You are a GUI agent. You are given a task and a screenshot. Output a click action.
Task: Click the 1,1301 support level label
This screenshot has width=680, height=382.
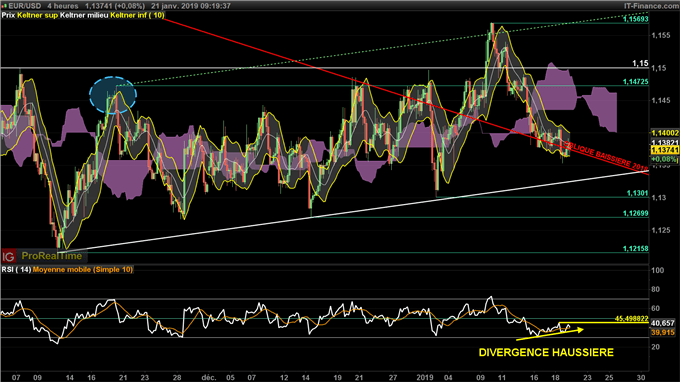tap(637, 193)
